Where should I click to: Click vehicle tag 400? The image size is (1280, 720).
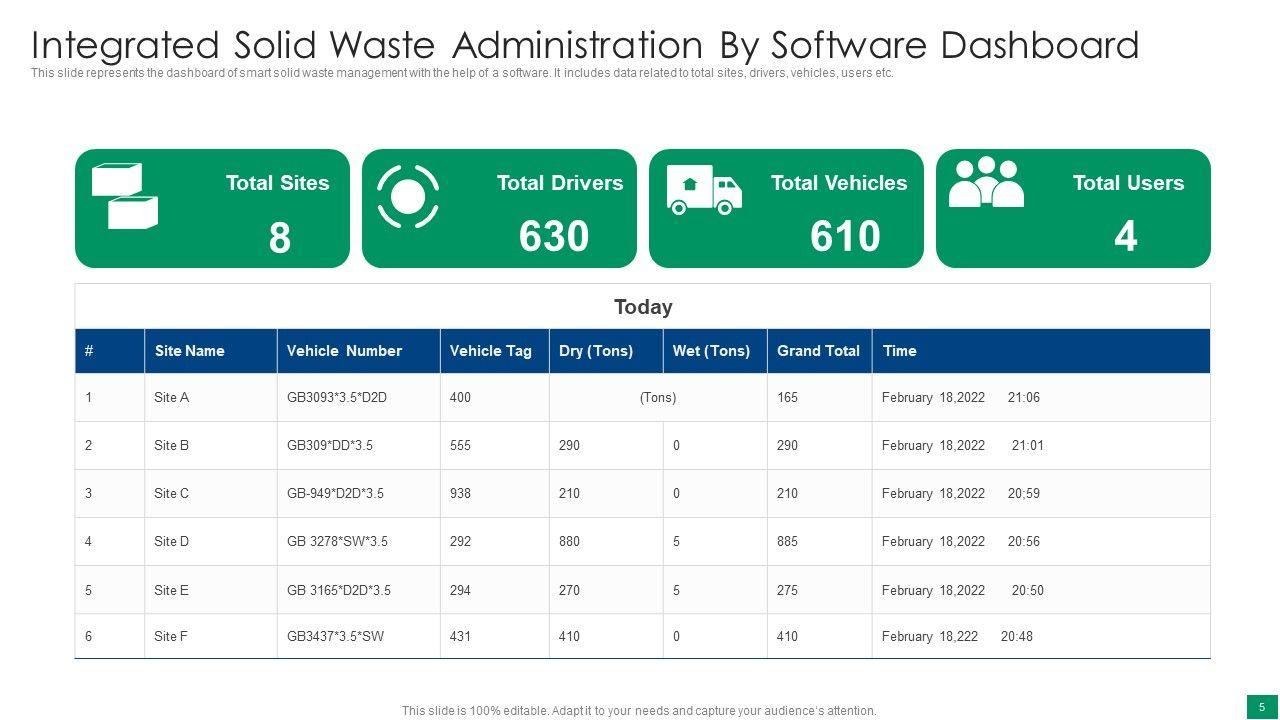point(460,398)
